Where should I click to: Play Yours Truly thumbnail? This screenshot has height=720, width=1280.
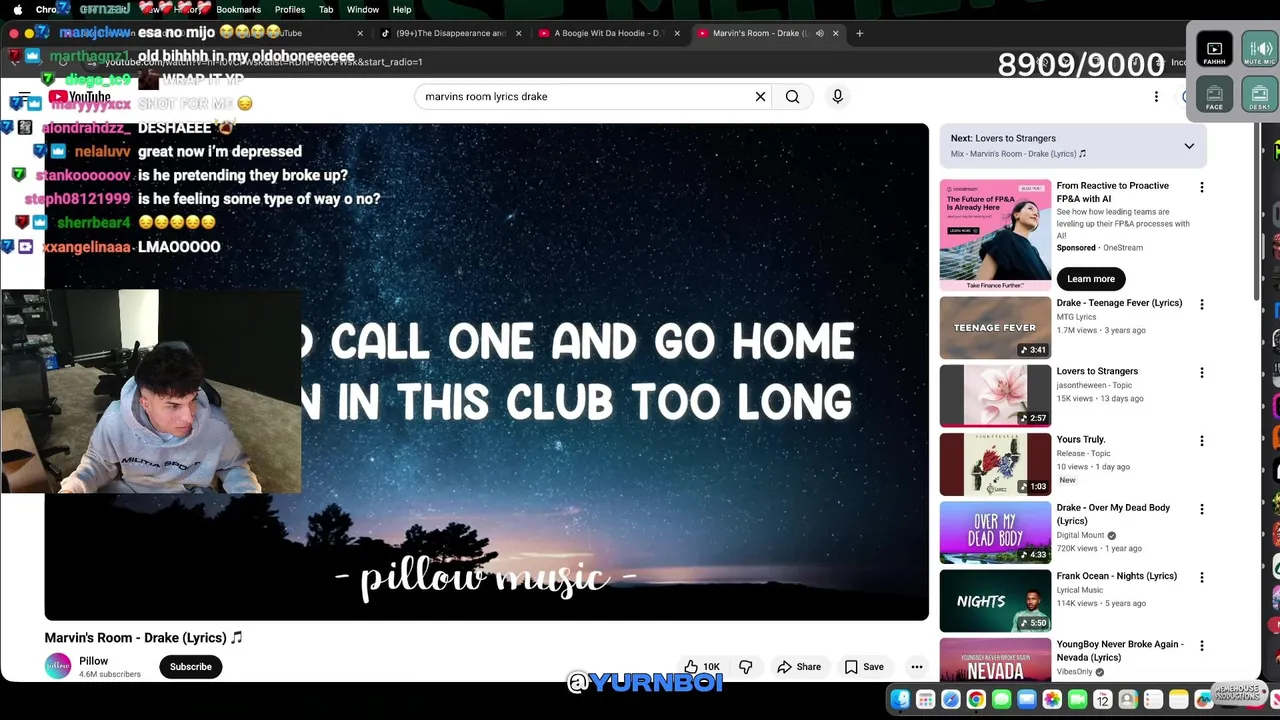point(995,464)
